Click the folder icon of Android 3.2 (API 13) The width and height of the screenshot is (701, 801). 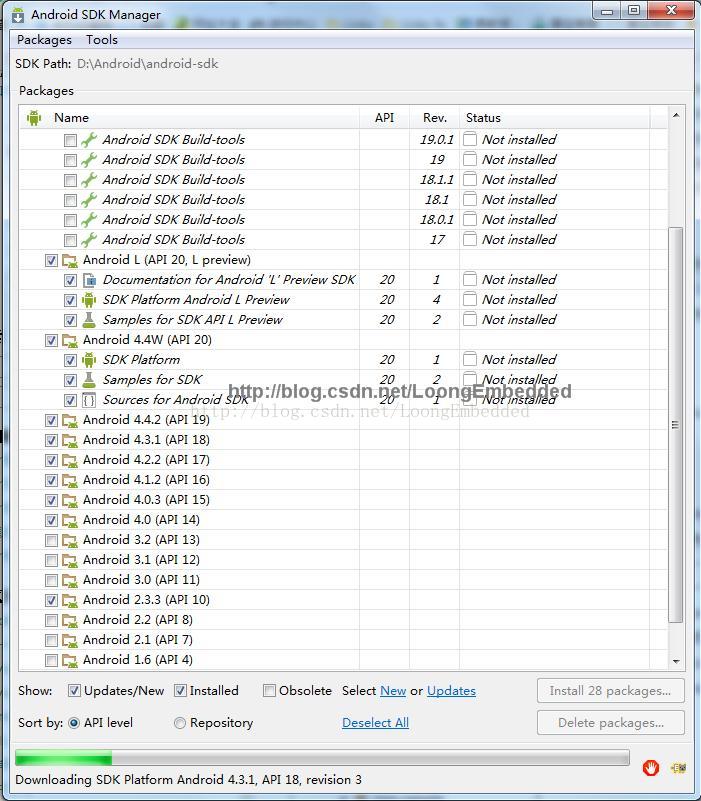tap(69, 540)
